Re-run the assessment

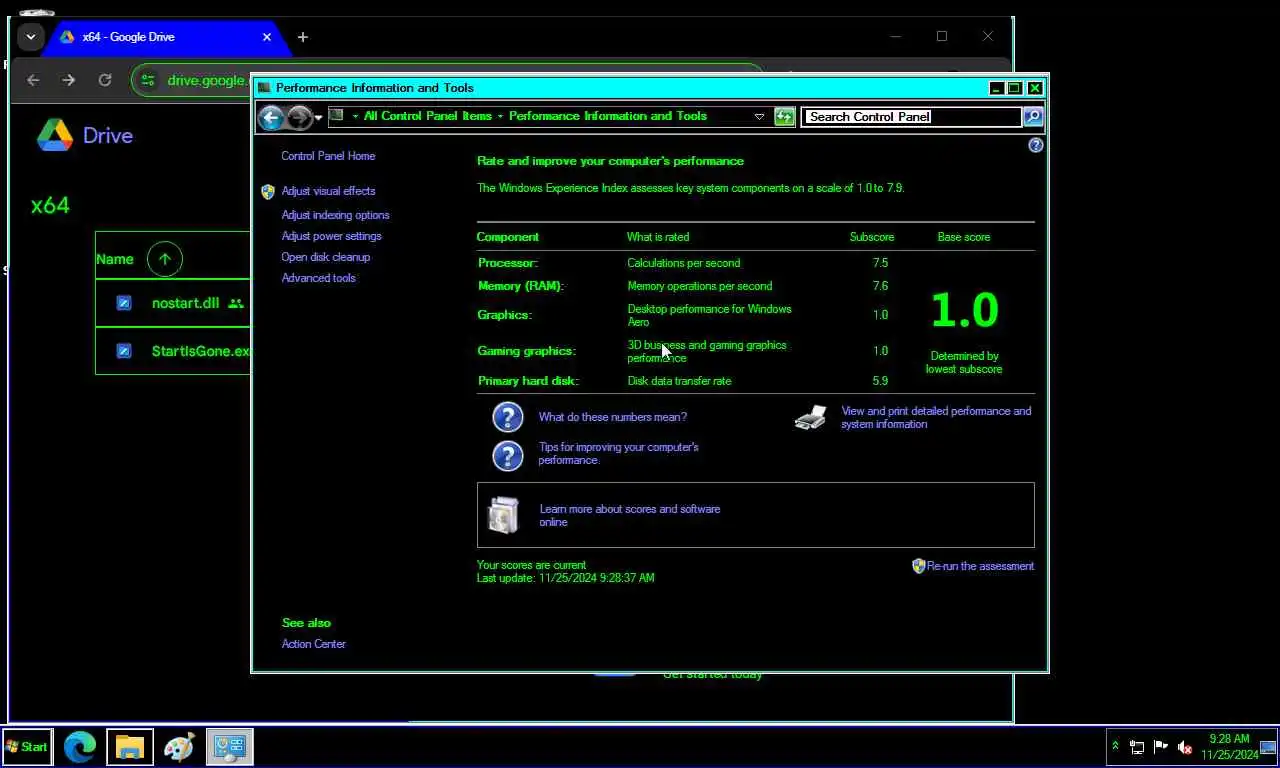coord(980,566)
